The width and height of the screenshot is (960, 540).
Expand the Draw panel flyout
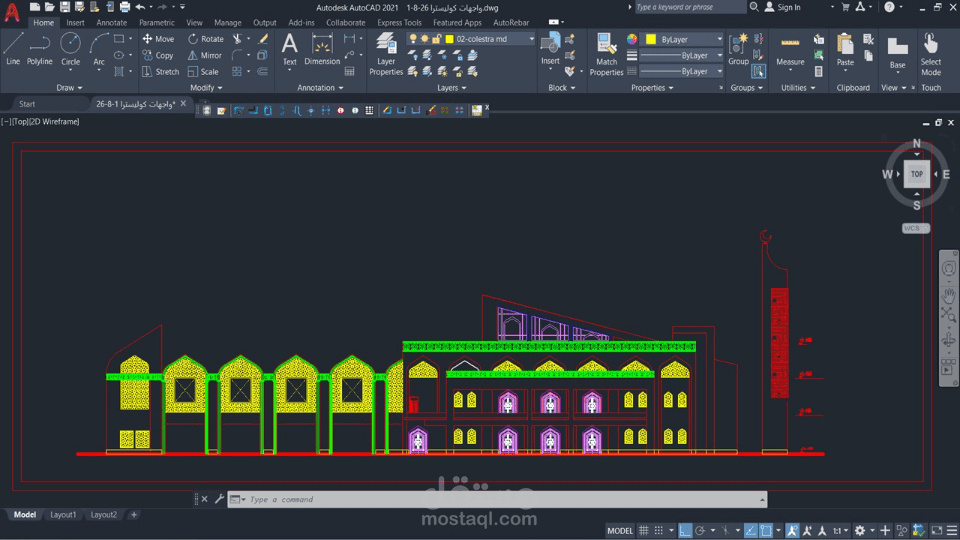click(x=69, y=88)
